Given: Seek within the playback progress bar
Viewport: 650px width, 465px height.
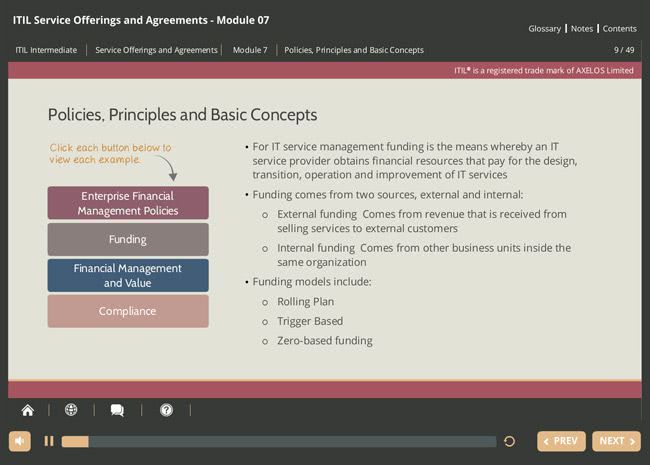Looking at the screenshot, I should (279, 441).
